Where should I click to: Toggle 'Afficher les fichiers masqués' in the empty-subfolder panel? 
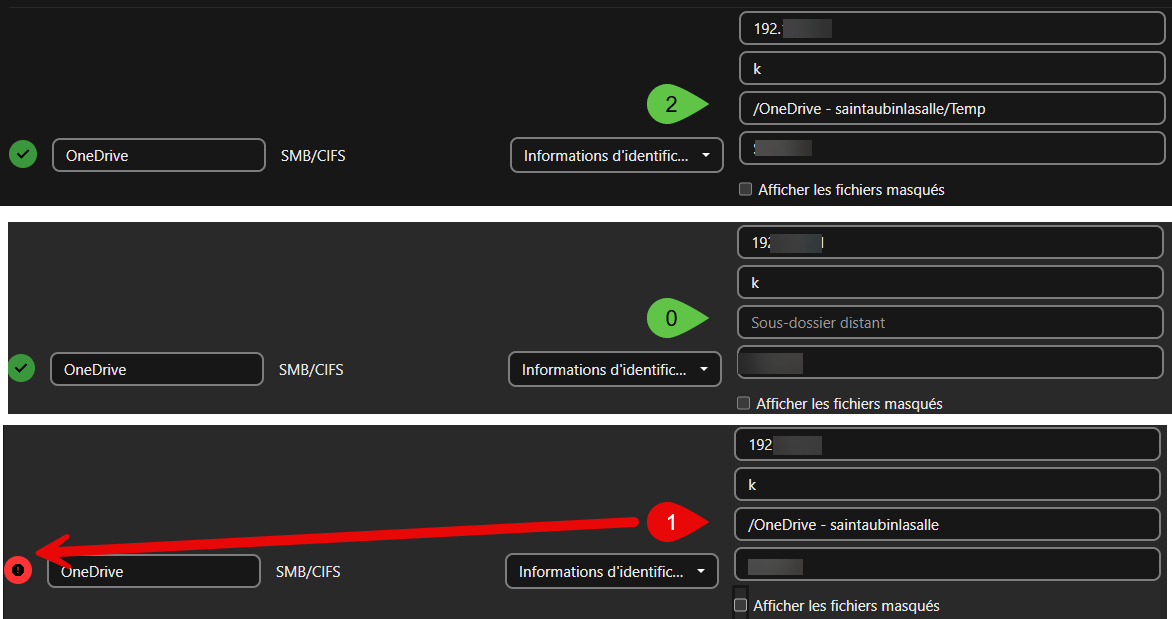pyautogui.click(x=743, y=404)
